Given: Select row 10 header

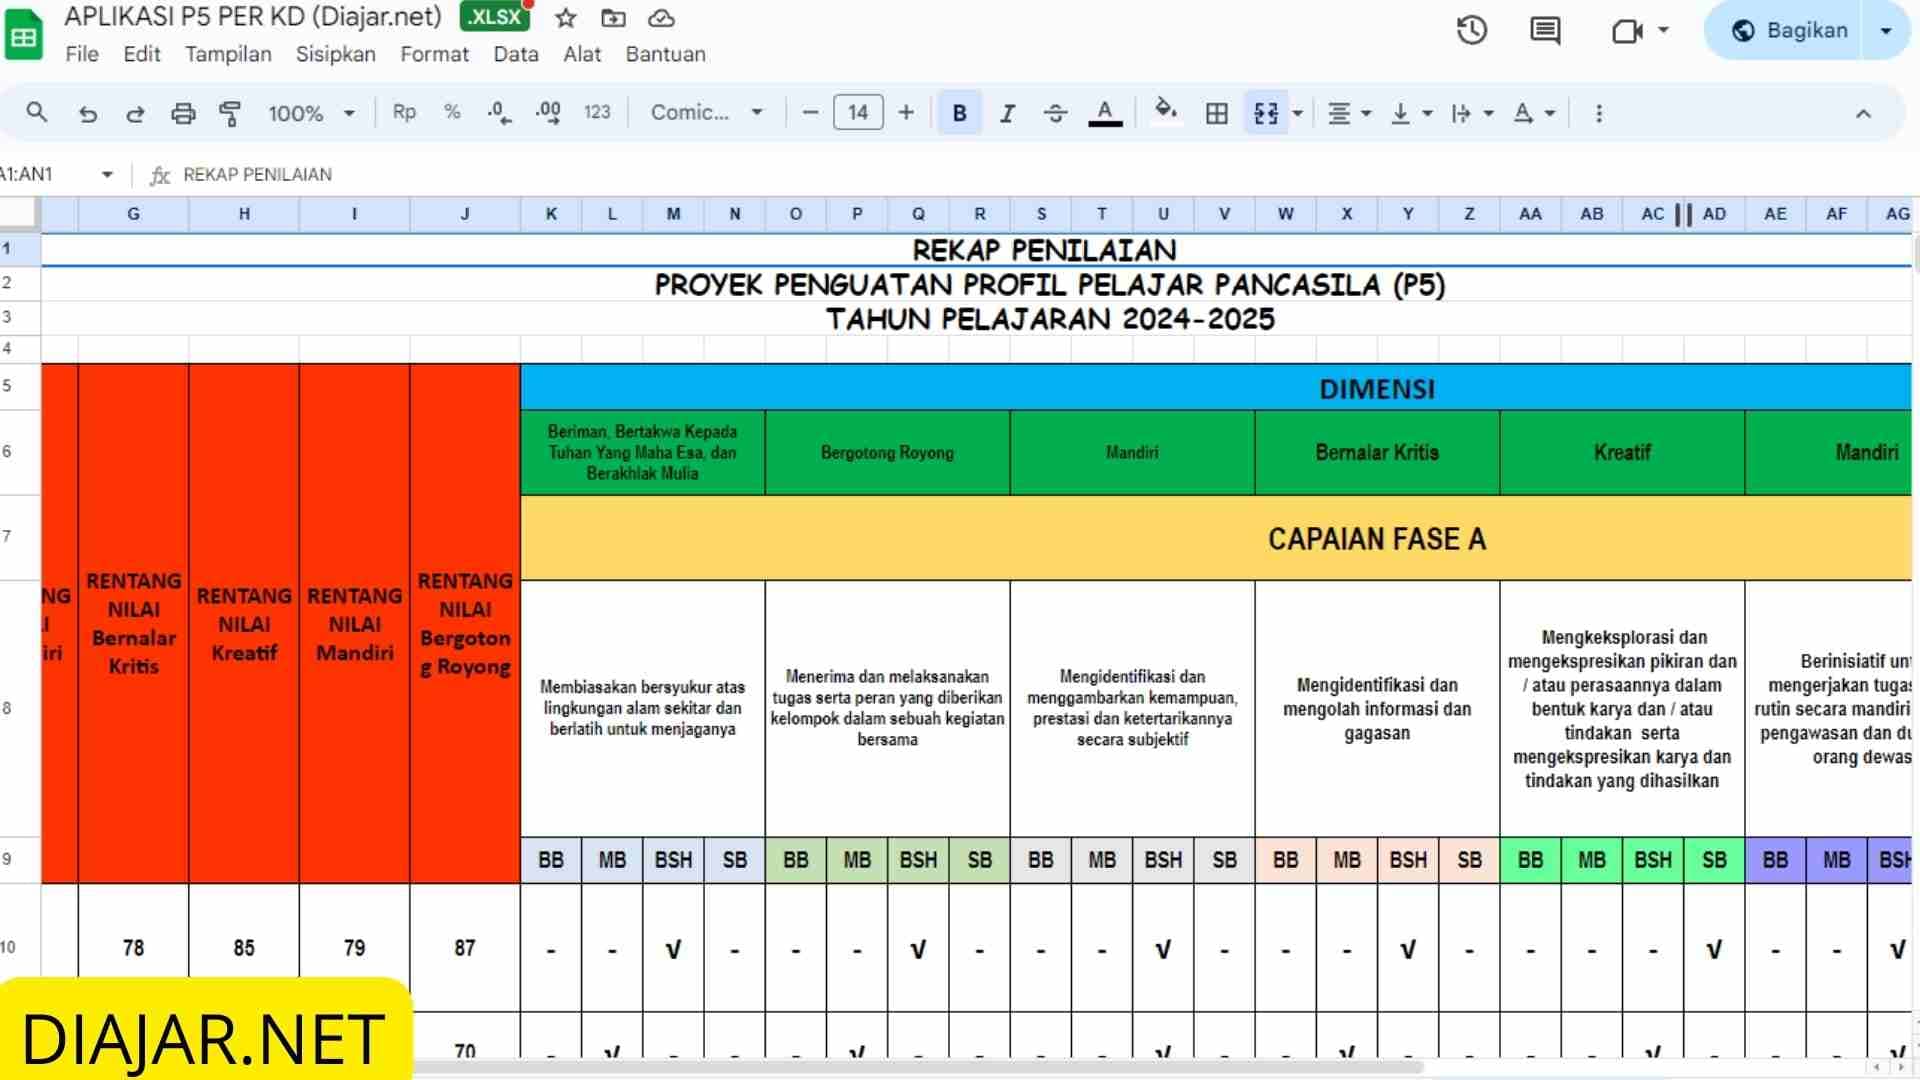Looking at the screenshot, I should tap(18, 947).
